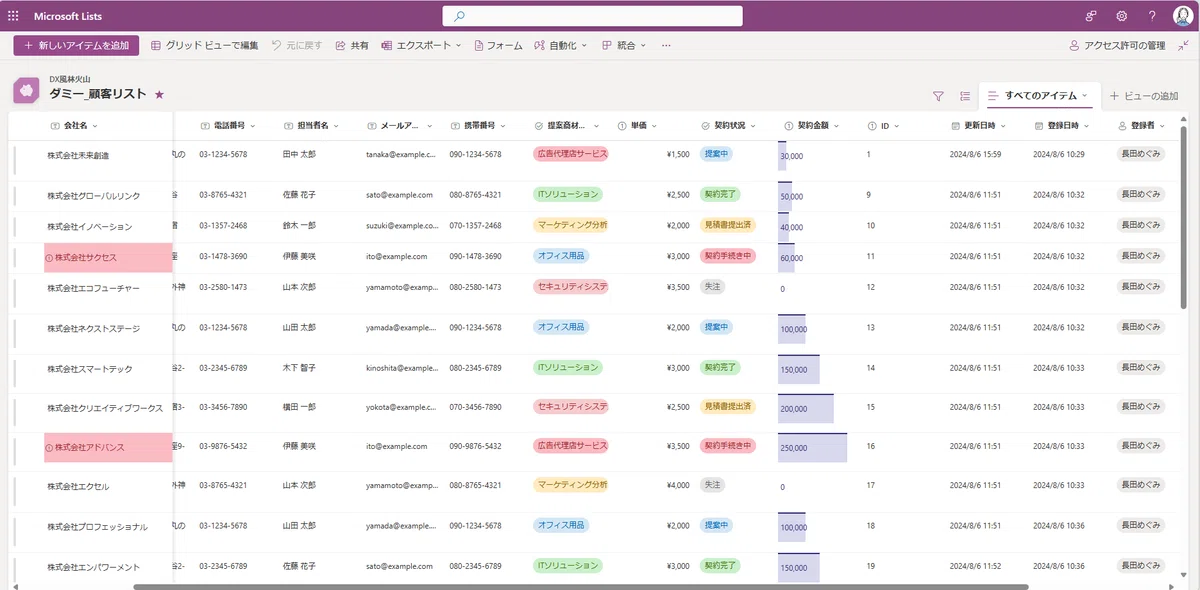The width and height of the screenshot is (1200, 590).
Task: Click the group-by icon beside the filter
Action: [x=965, y=96]
